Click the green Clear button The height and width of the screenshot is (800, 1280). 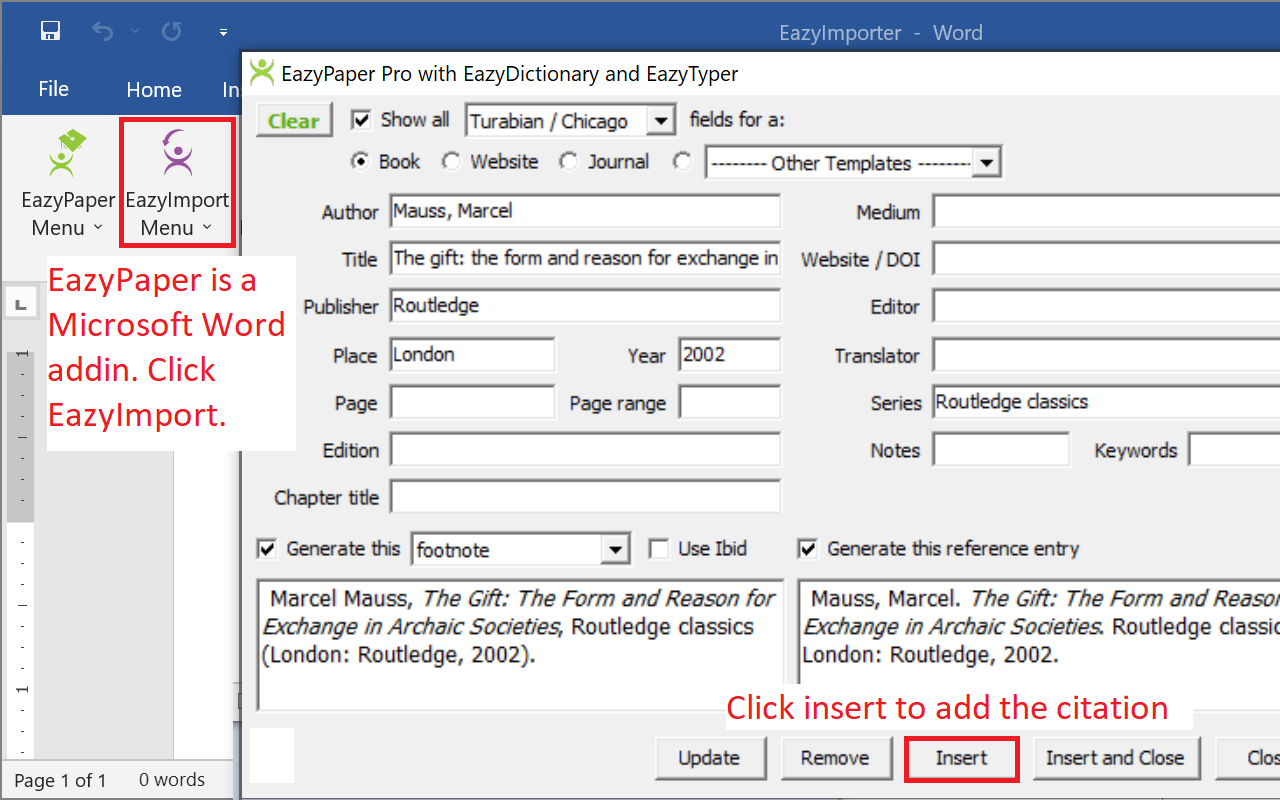(294, 121)
